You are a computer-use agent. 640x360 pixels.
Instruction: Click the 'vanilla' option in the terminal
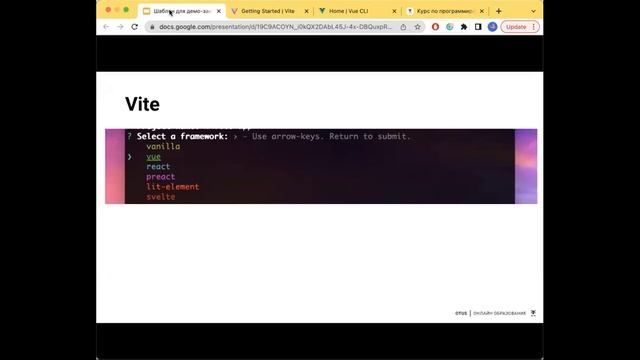pyautogui.click(x=163, y=146)
